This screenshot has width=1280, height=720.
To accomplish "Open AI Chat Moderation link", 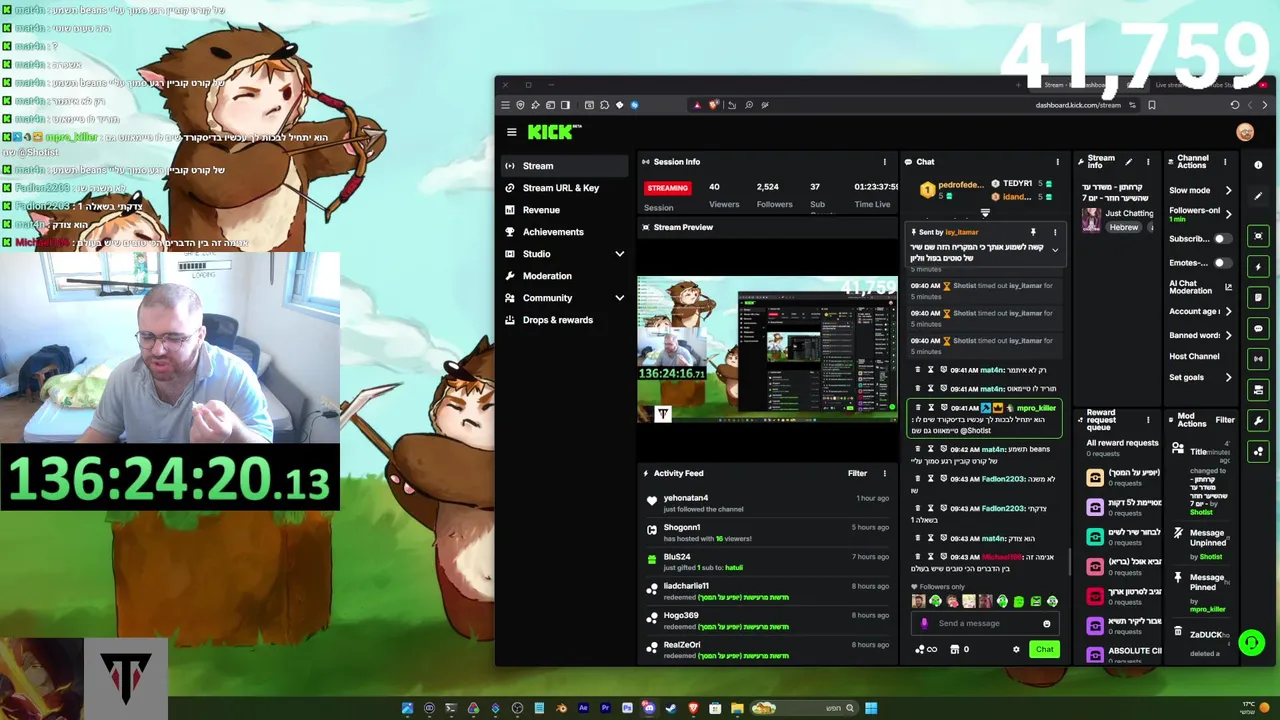I will coord(1228,287).
